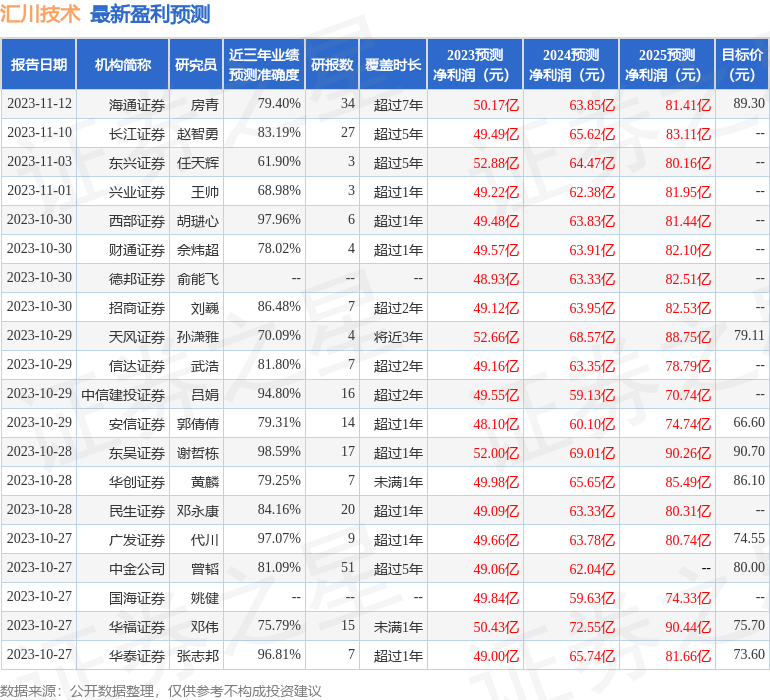
Task: Click target price 74.55
Action: (749, 538)
